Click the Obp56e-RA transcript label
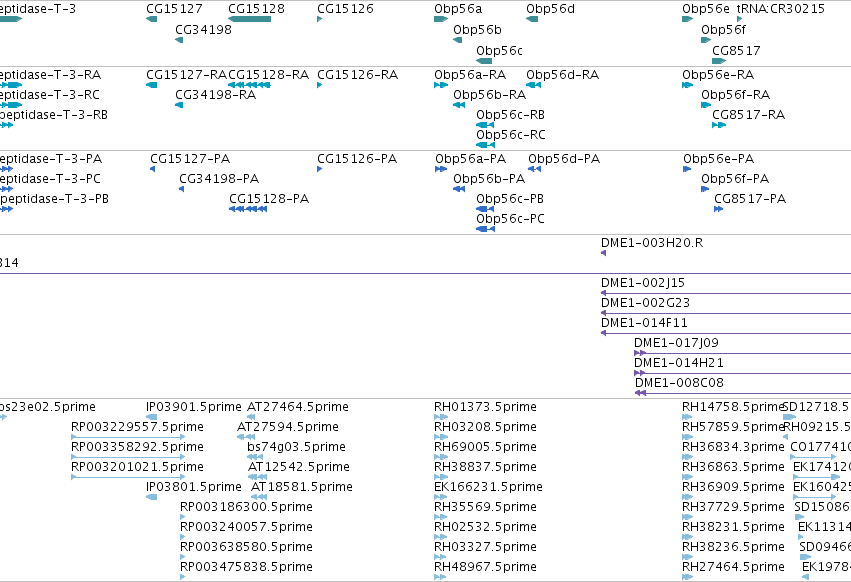This screenshot has width=851, height=582. 718,75
